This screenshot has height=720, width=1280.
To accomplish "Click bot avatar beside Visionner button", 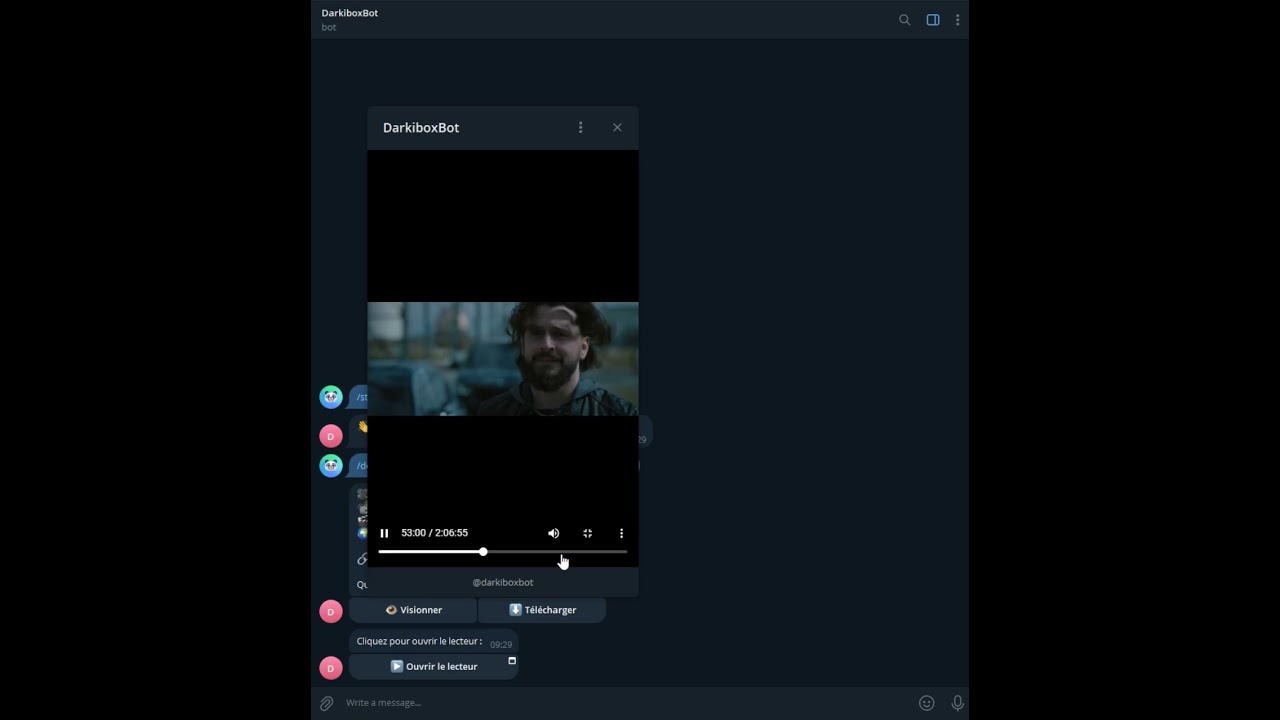I will pyautogui.click(x=331, y=611).
